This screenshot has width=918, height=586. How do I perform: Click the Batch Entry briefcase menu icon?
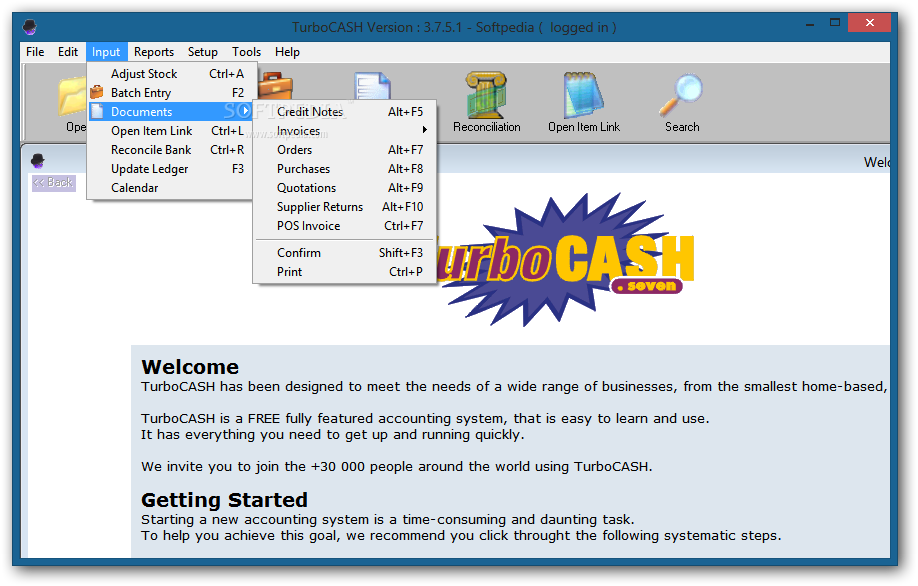click(x=97, y=92)
